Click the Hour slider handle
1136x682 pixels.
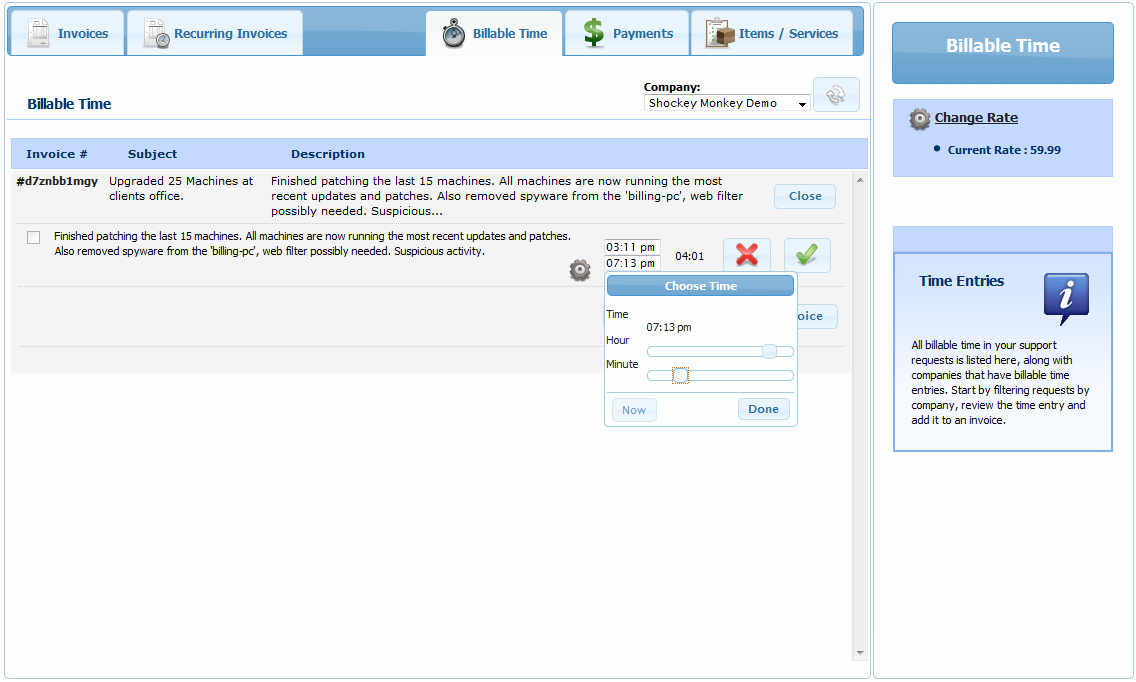pos(769,351)
